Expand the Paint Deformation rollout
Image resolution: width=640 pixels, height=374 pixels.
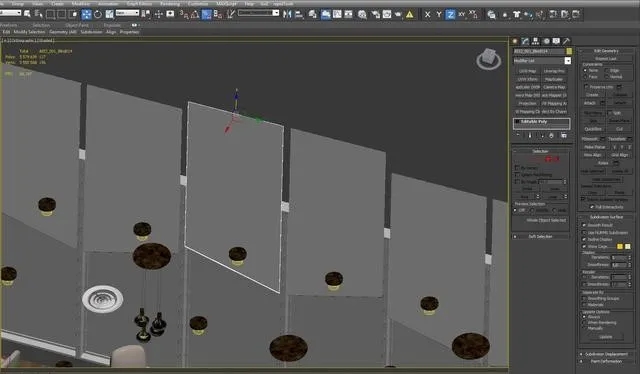606,361
